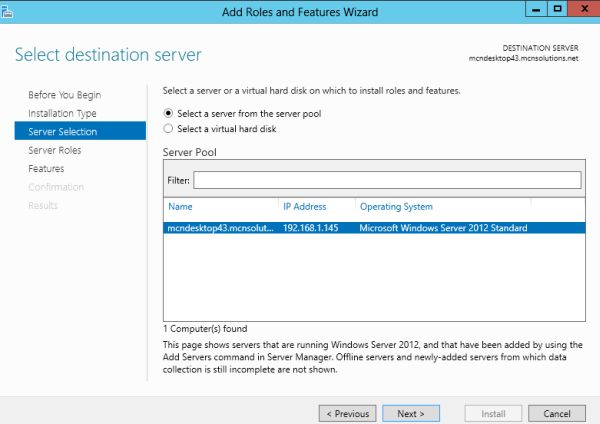Choose the virtual hard disk option
Screen dimensions: 600x424
pyautogui.click(x=168, y=129)
